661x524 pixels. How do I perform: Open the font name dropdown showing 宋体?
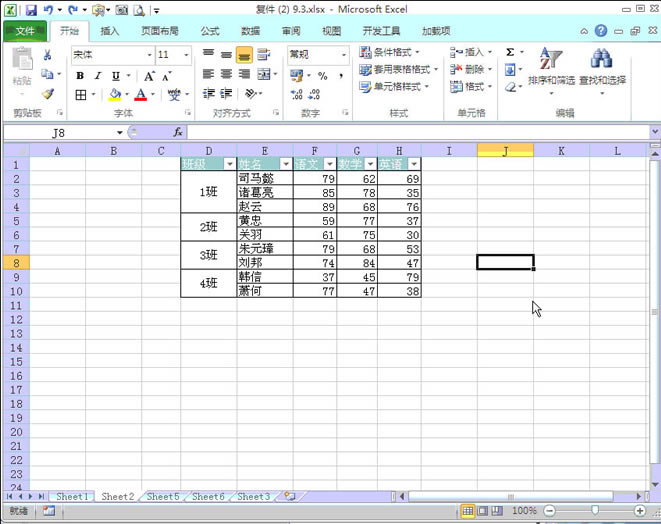pyautogui.click(x=149, y=55)
